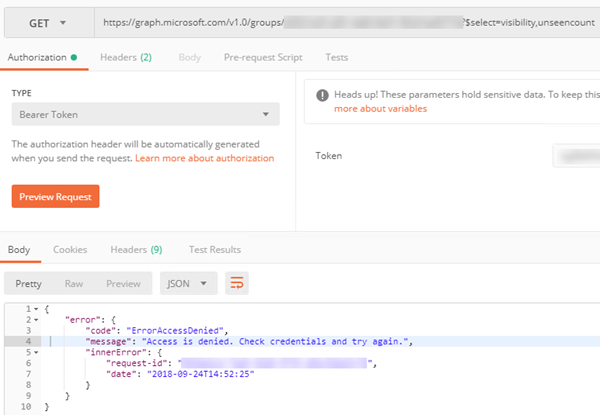Click the date value "2018-09-24T14:52:25"
This screenshot has width=600, height=415.
201,374
